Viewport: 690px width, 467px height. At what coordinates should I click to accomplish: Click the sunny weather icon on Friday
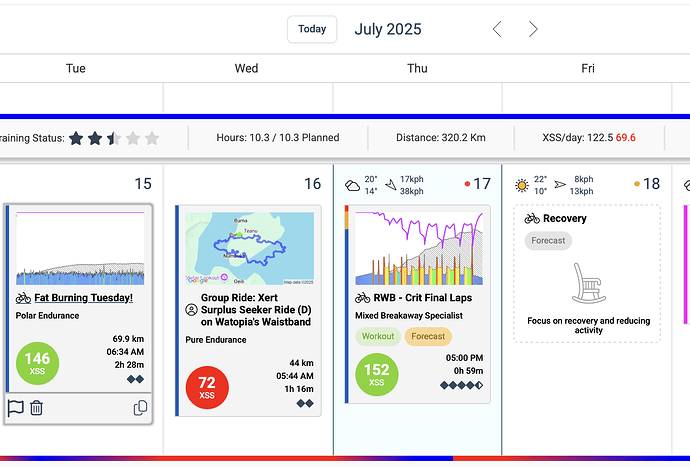pos(521,185)
